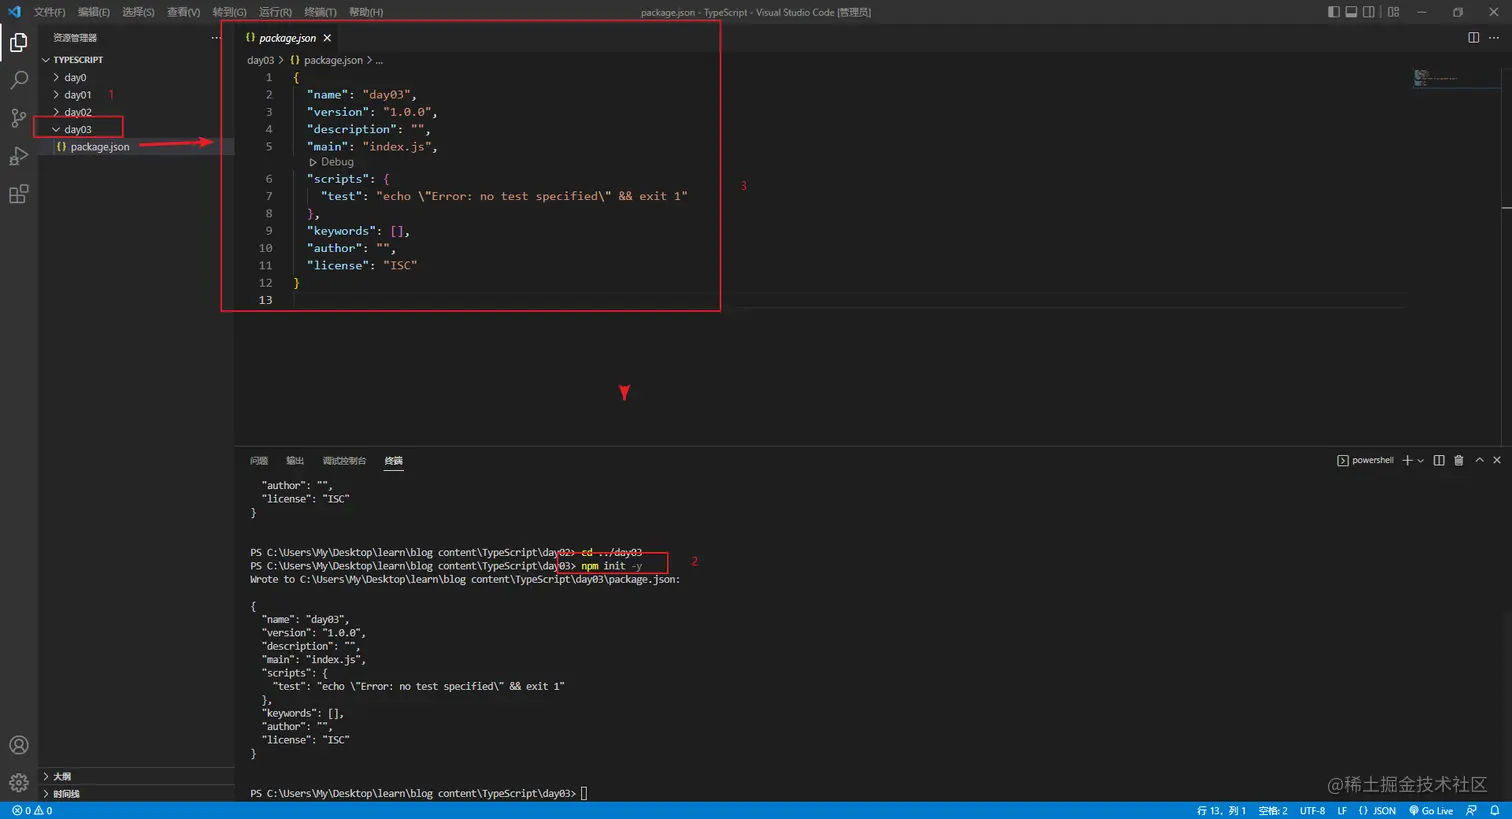Click the editor minimap preview
Viewport: 1512px width, 819px height.
(1437, 78)
